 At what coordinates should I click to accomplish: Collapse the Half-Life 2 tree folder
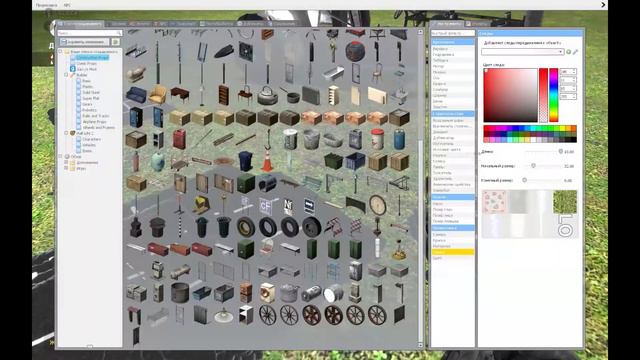click(x=66, y=133)
